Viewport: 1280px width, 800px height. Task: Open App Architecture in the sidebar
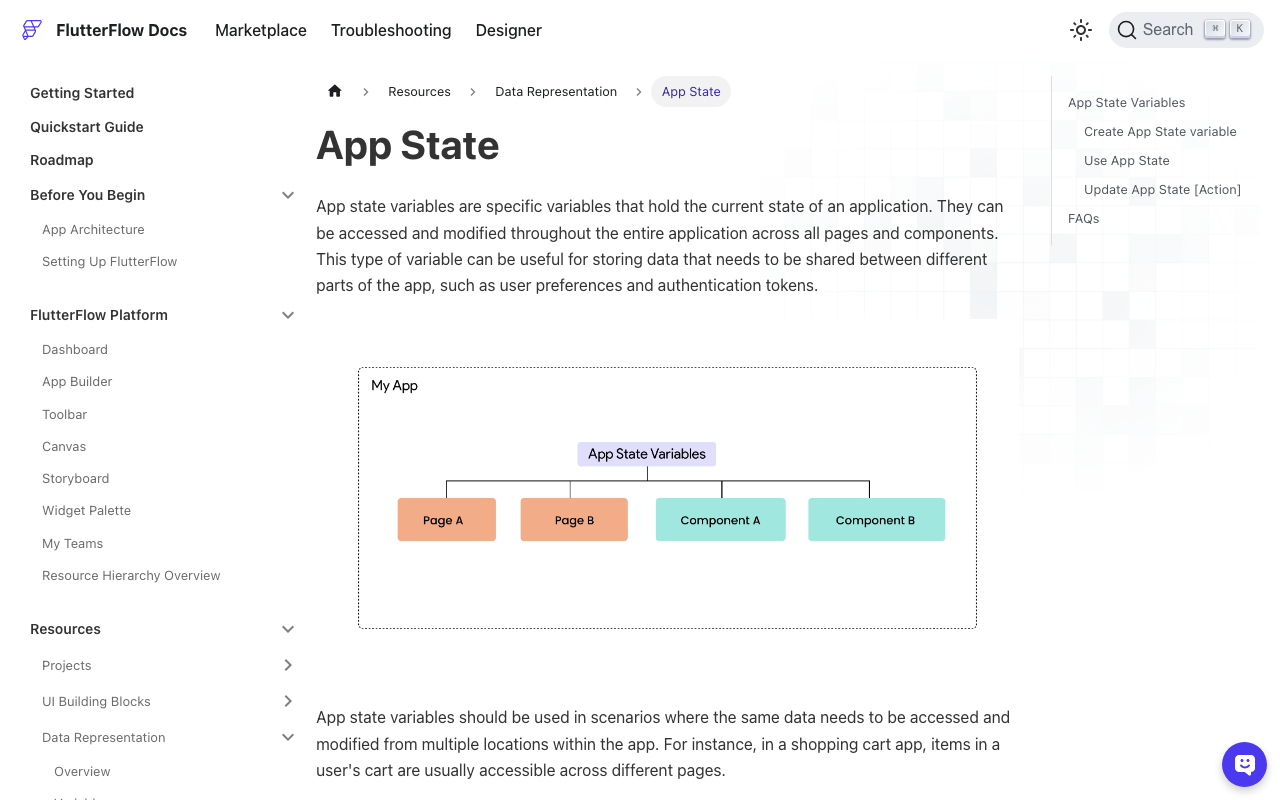tap(93, 229)
